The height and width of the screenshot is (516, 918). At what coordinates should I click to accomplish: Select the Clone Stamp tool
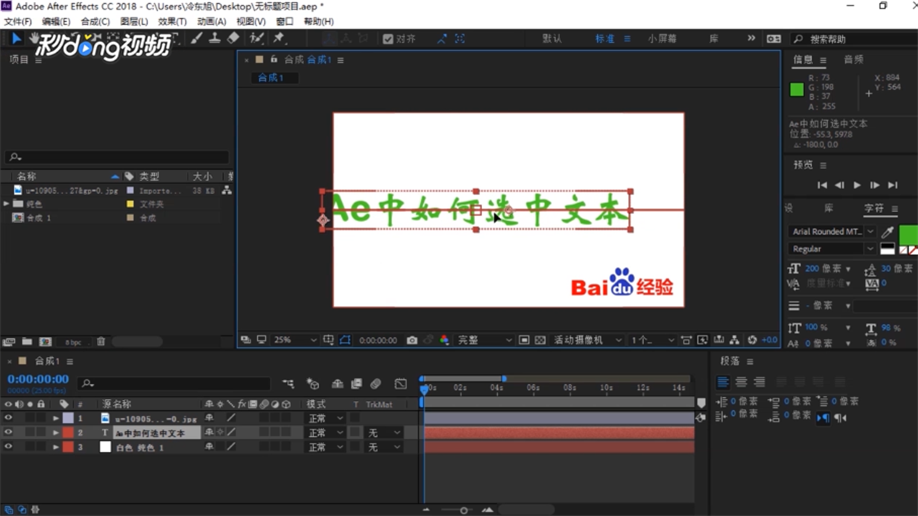pyautogui.click(x=215, y=39)
